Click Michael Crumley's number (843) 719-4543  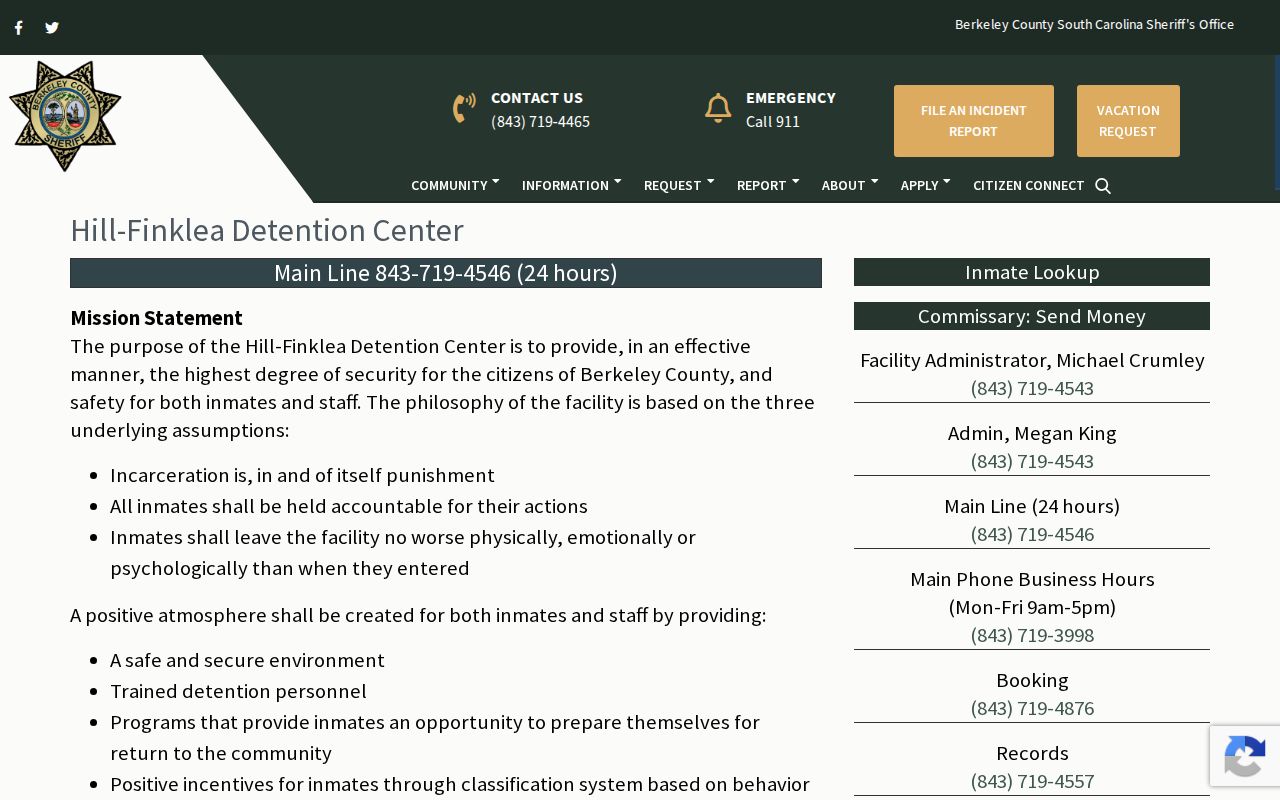(1032, 388)
